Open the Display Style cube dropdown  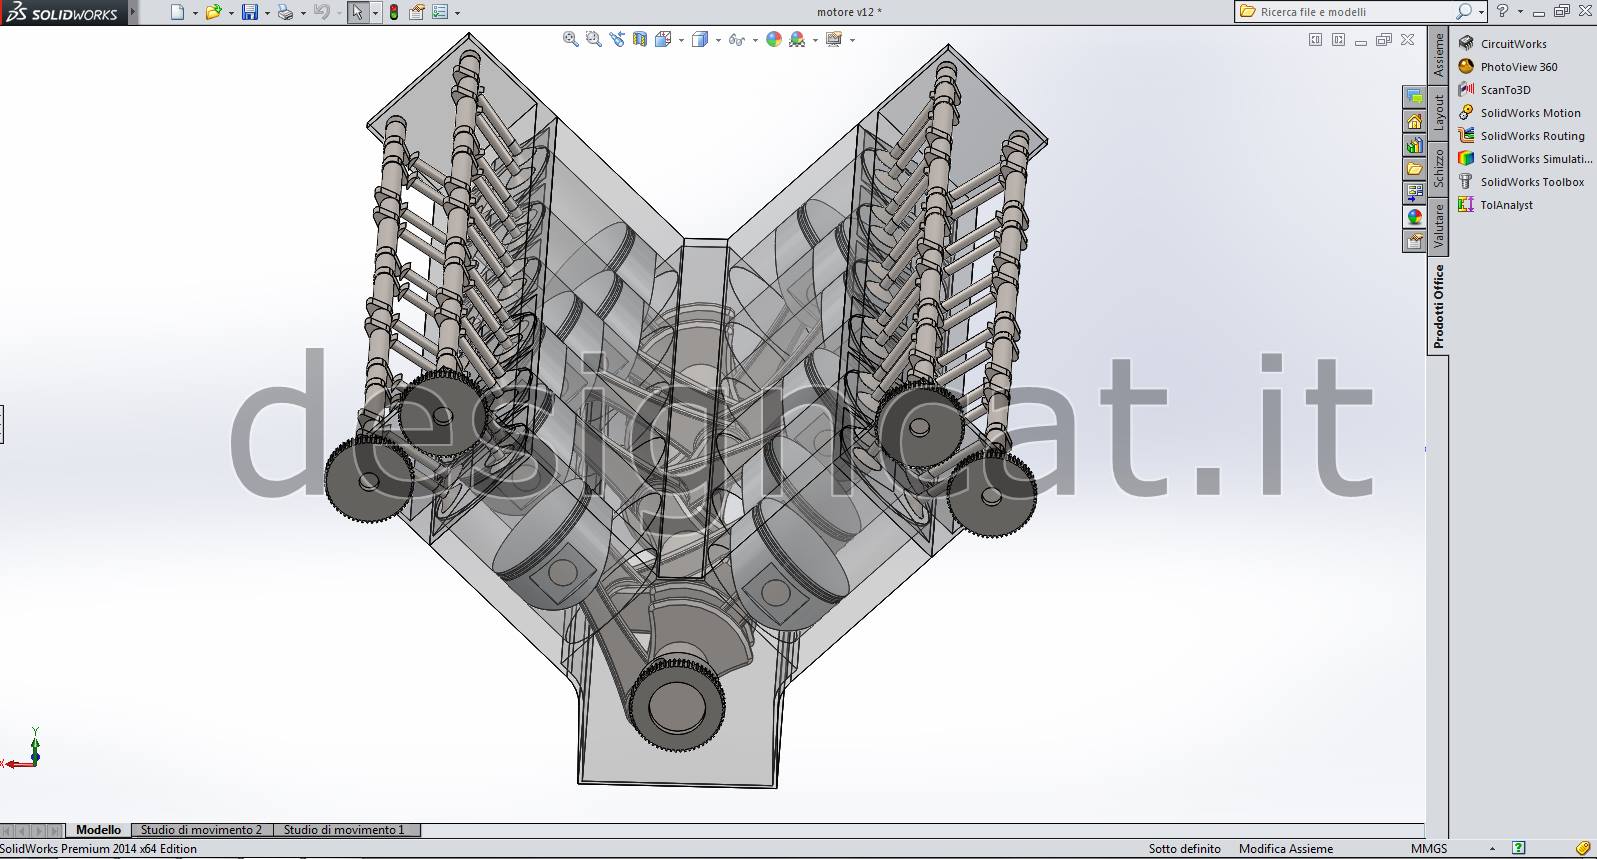719,40
